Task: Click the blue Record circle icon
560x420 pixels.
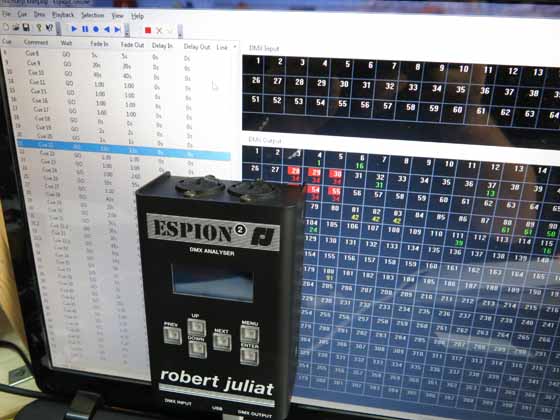Action: pyautogui.click(x=96, y=29)
